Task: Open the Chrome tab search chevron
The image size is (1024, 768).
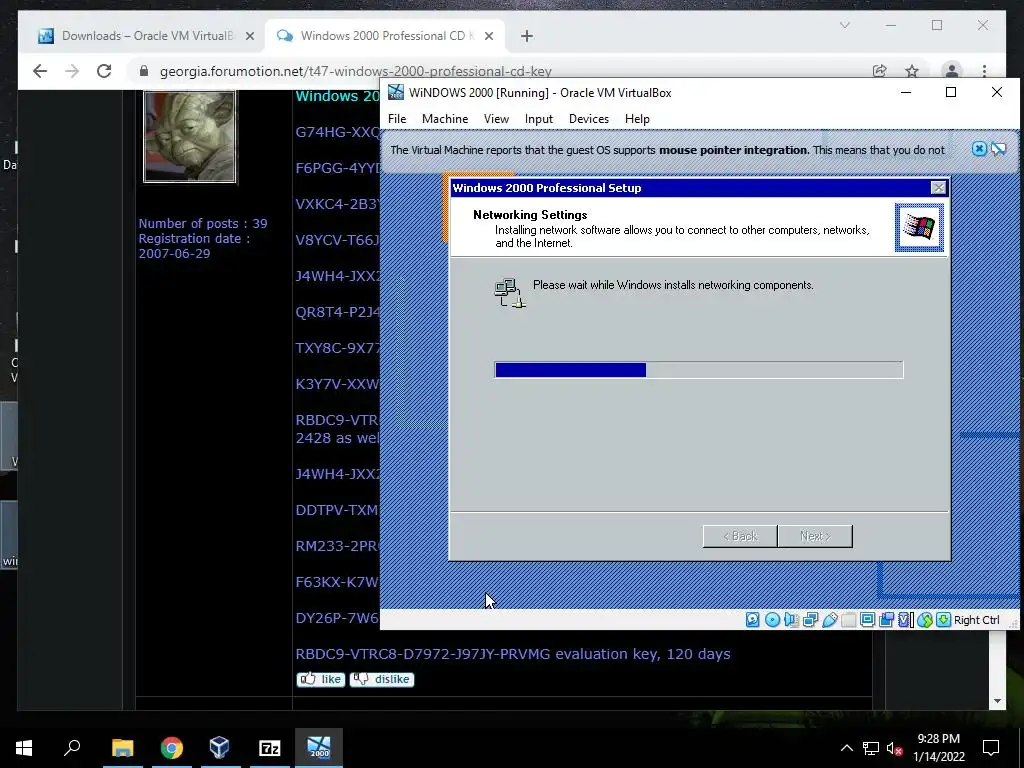Action: pos(844,25)
